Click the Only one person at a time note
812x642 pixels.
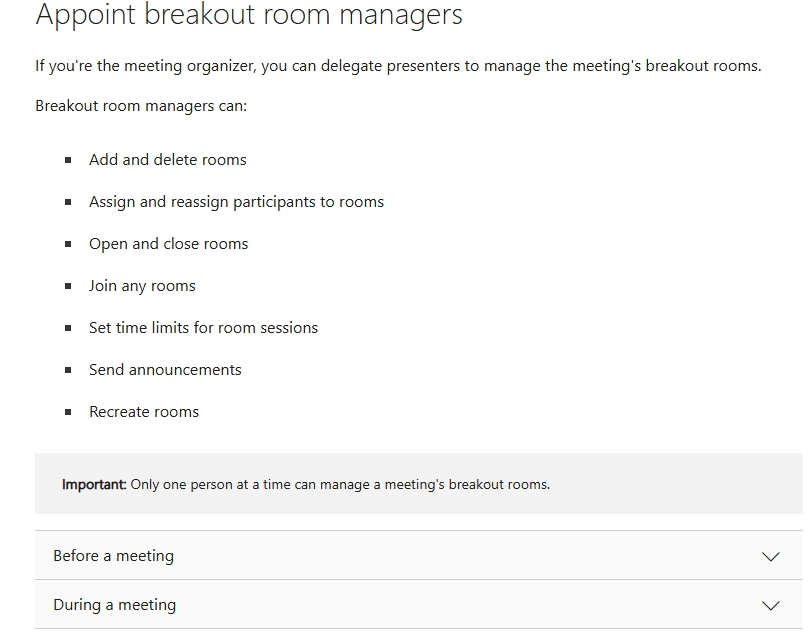coord(340,485)
